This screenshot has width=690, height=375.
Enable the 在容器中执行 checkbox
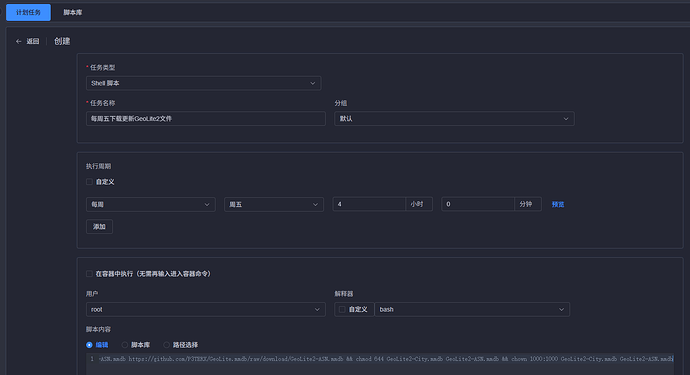89,274
